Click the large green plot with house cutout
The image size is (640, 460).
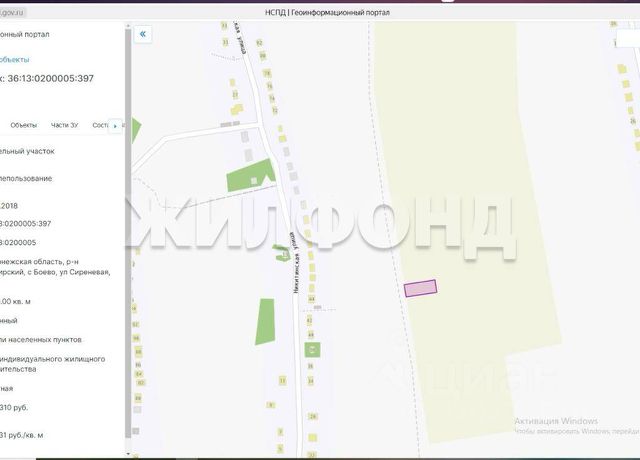click(x=249, y=176)
